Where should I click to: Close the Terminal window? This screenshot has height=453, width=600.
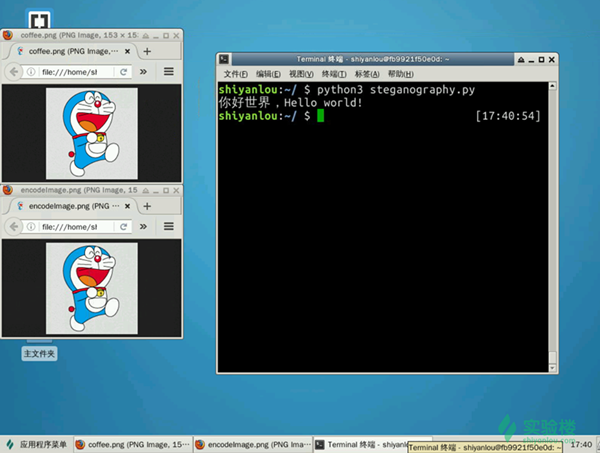[x=552, y=60]
